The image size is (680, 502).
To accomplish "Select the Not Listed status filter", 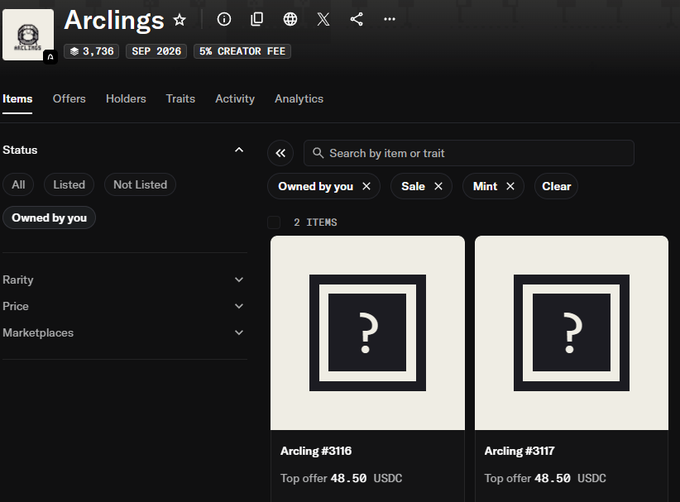I will point(140,185).
